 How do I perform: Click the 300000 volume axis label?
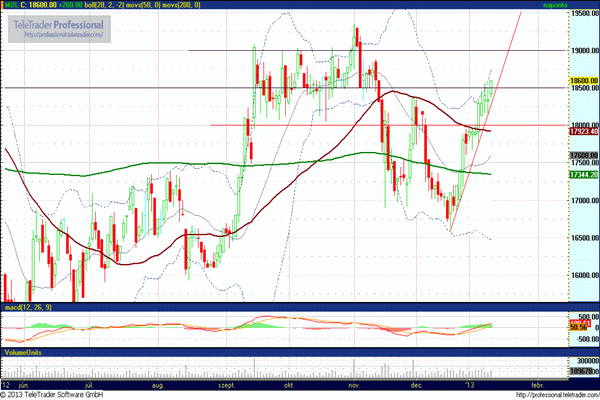(x=587, y=361)
